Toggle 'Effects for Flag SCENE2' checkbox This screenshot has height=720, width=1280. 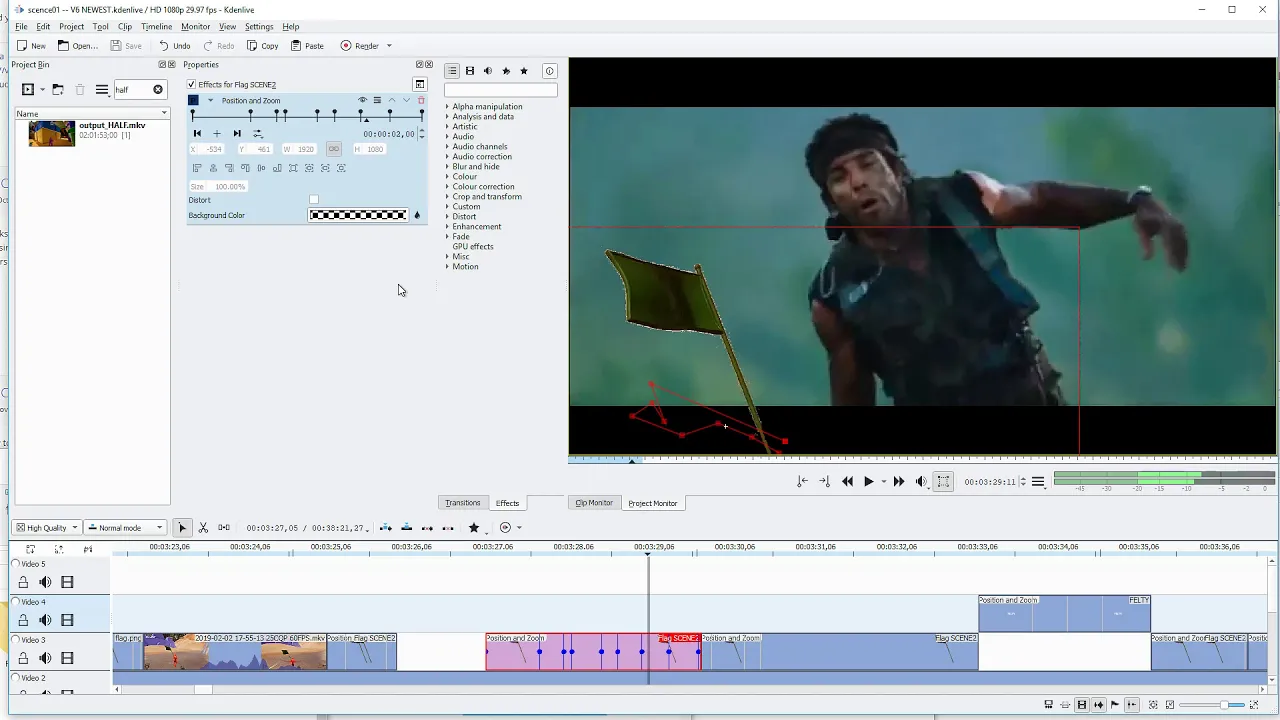(192, 85)
